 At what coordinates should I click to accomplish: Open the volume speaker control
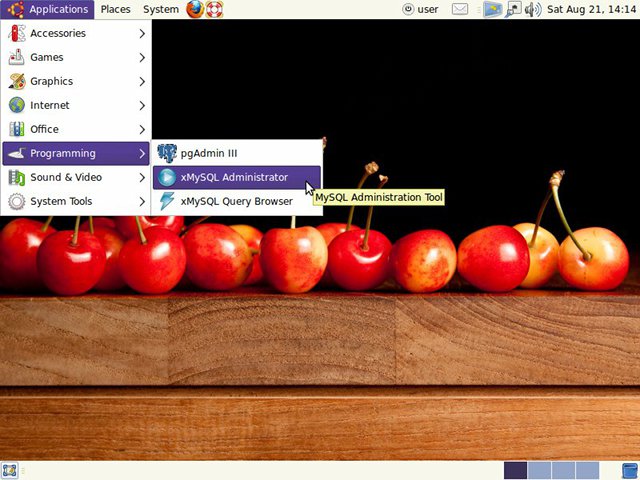532,9
